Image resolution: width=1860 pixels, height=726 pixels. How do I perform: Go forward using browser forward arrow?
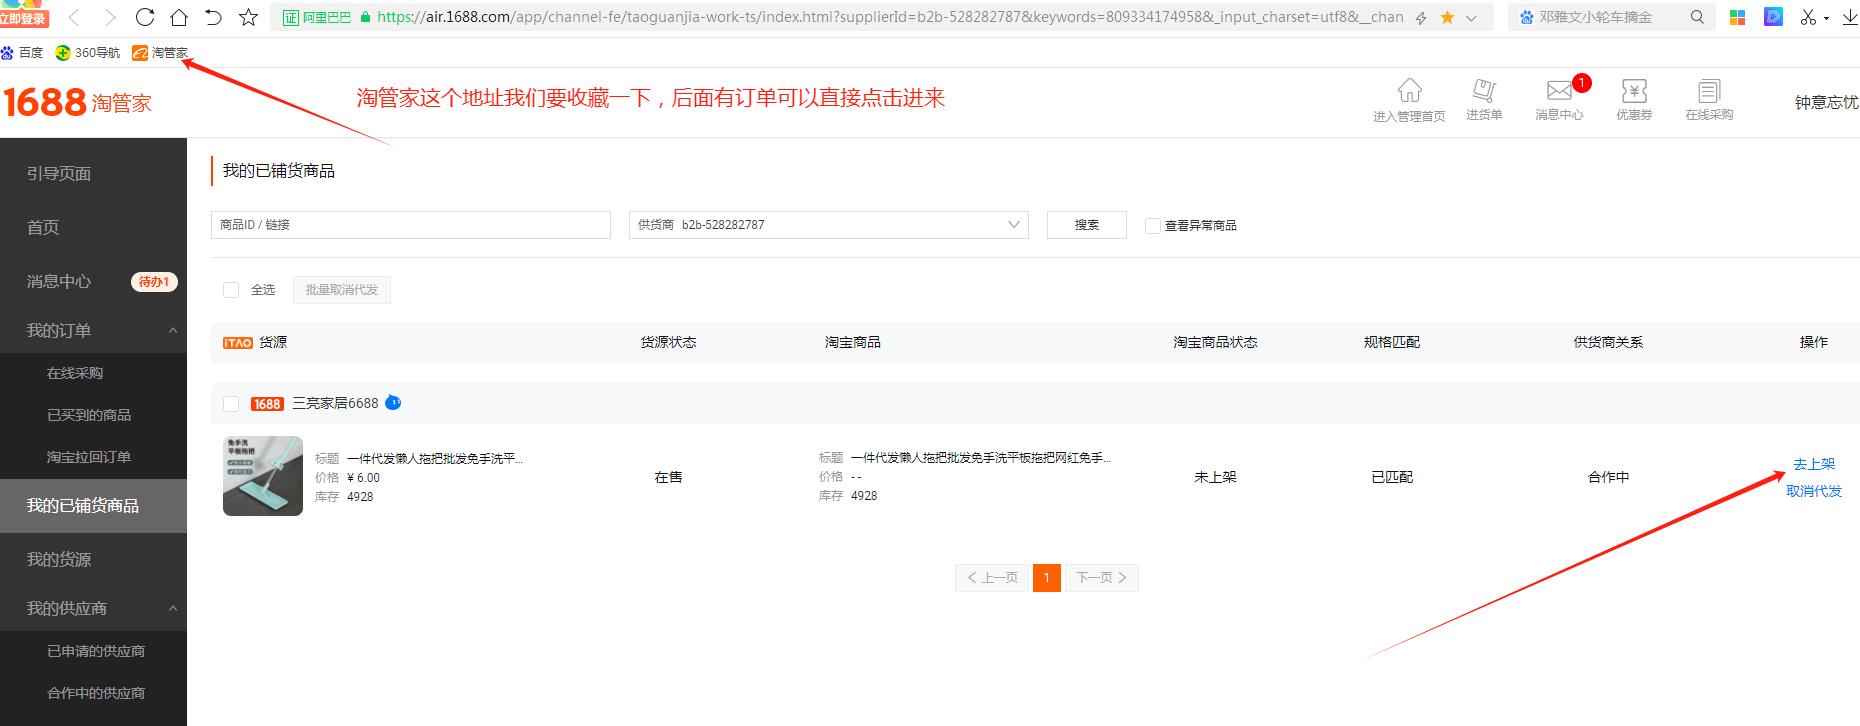110,17
